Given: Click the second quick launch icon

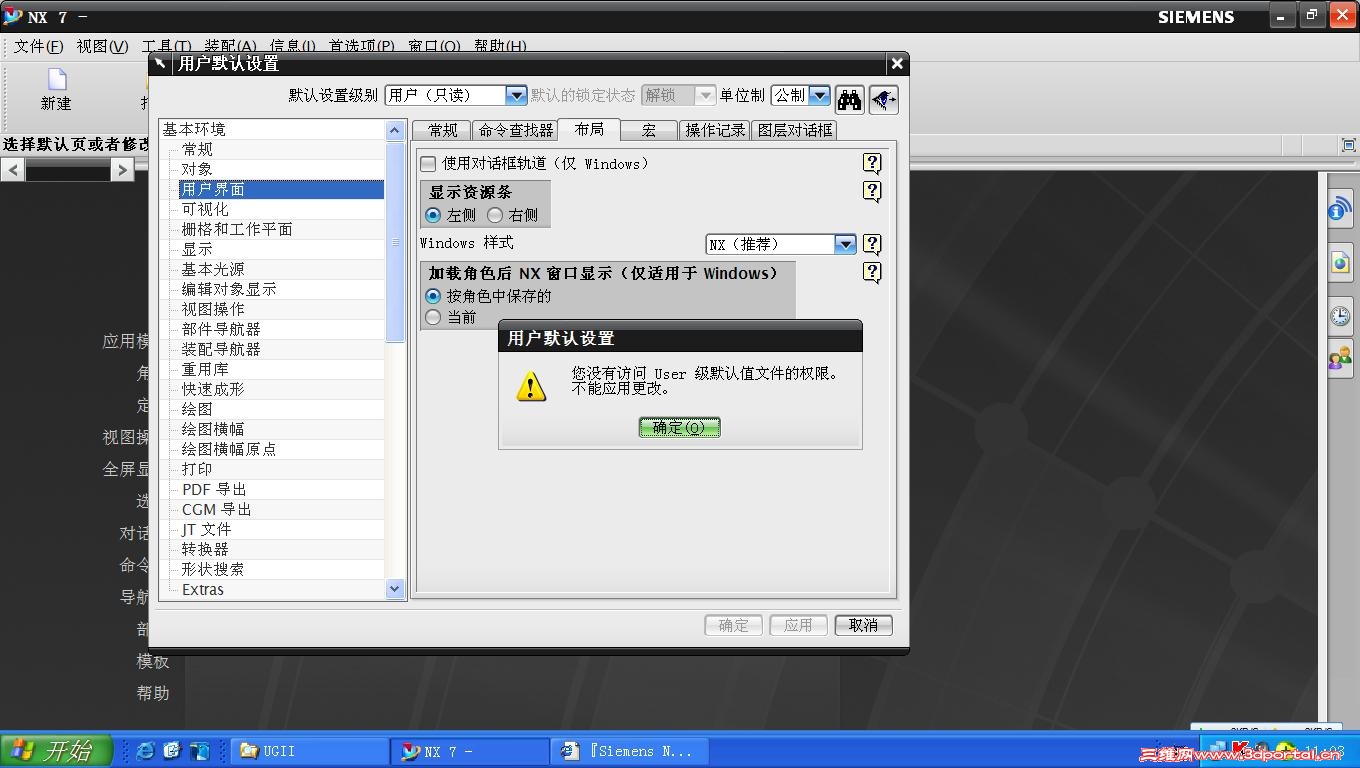Looking at the screenshot, I should pyautogui.click(x=172, y=750).
